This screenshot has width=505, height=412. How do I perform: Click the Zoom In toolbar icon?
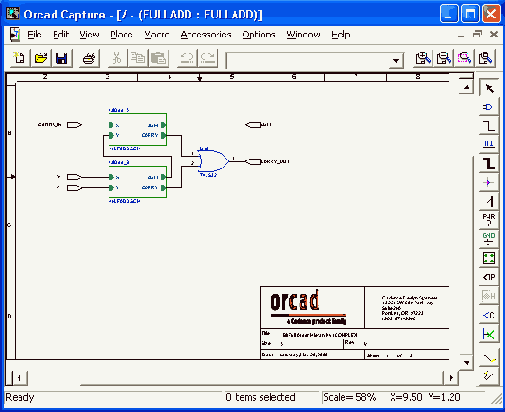click(423, 58)
